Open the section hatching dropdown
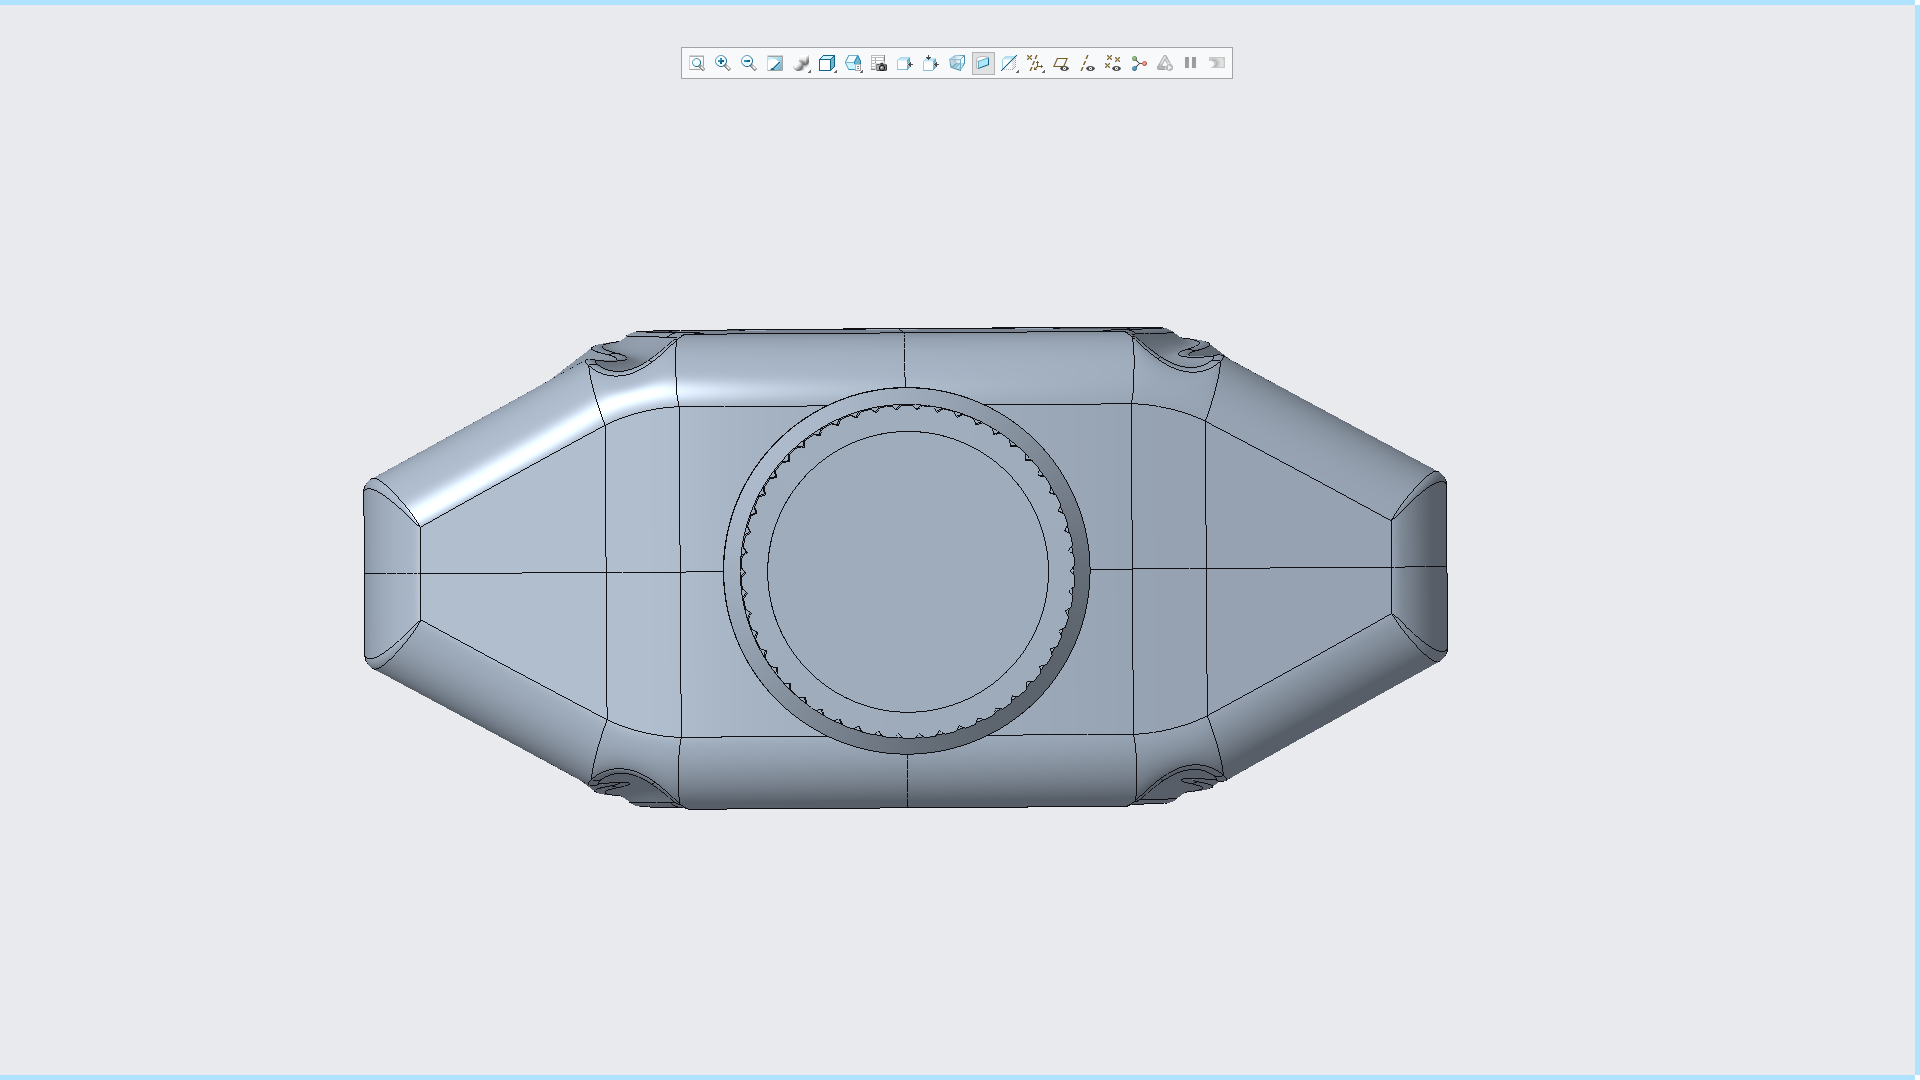 [1009, 63]
